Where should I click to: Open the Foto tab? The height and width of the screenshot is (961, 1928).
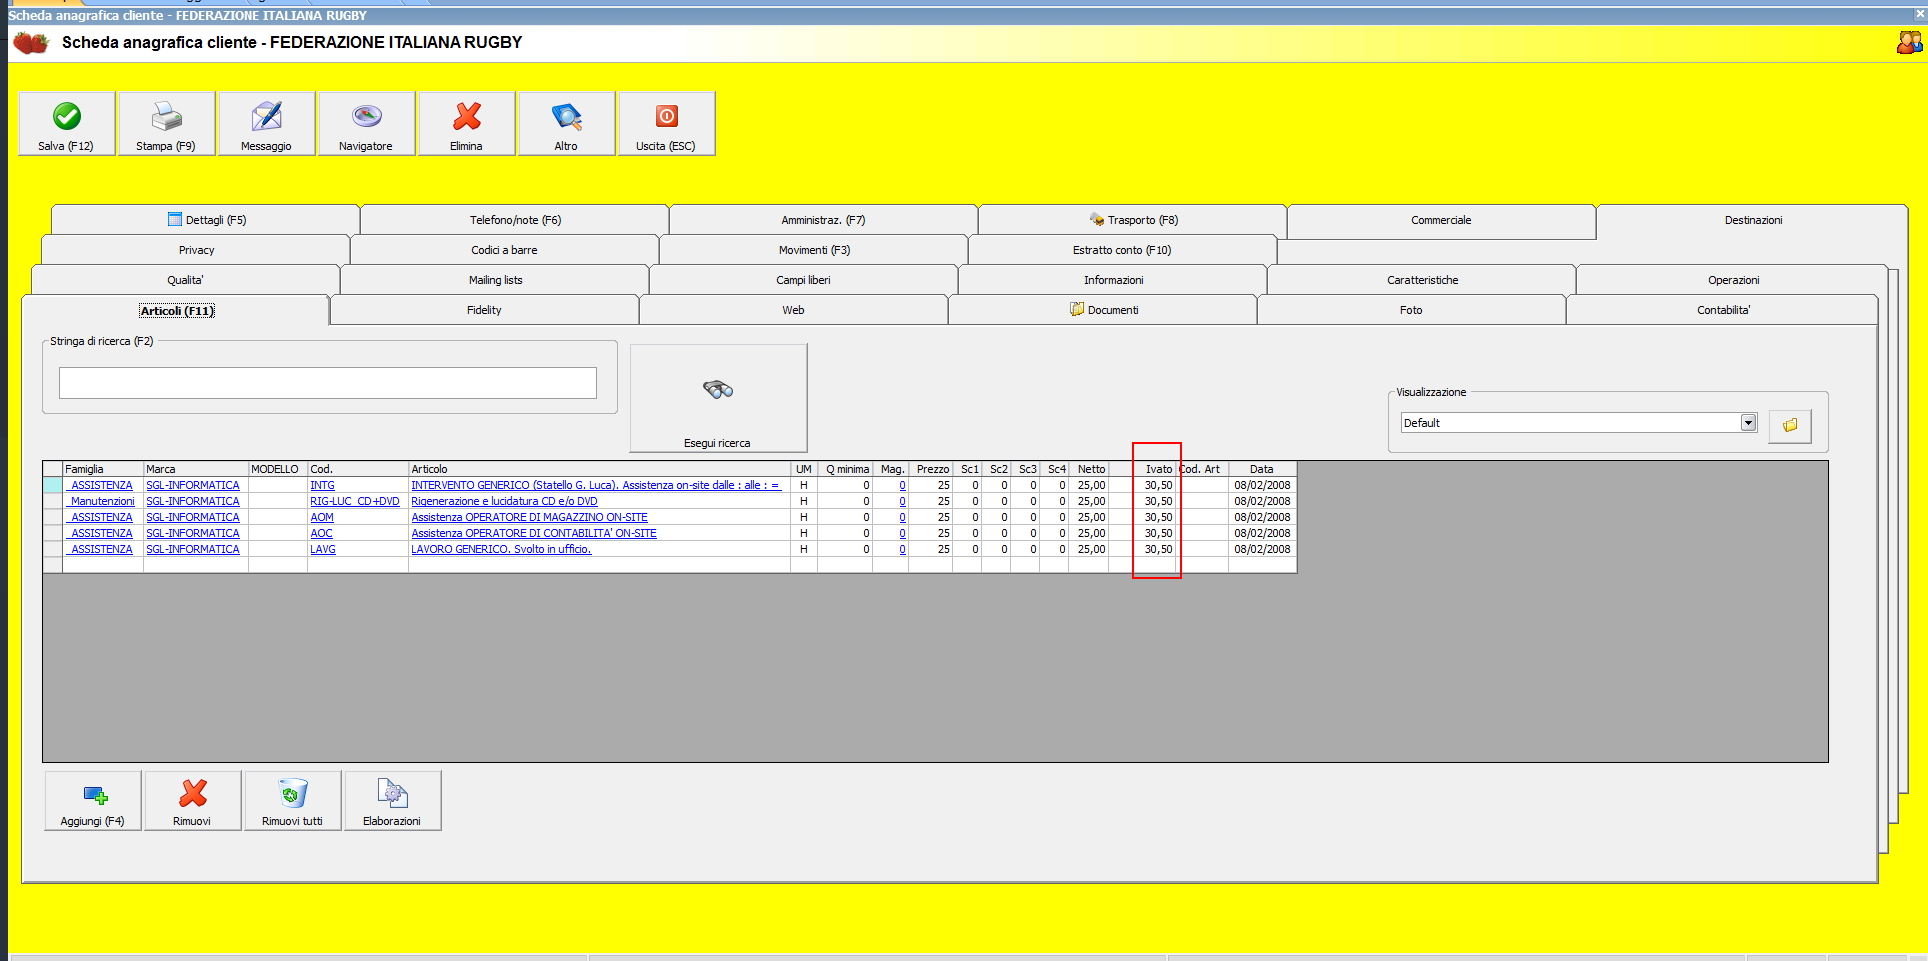pyautogui.click(x=1412, y=310)
